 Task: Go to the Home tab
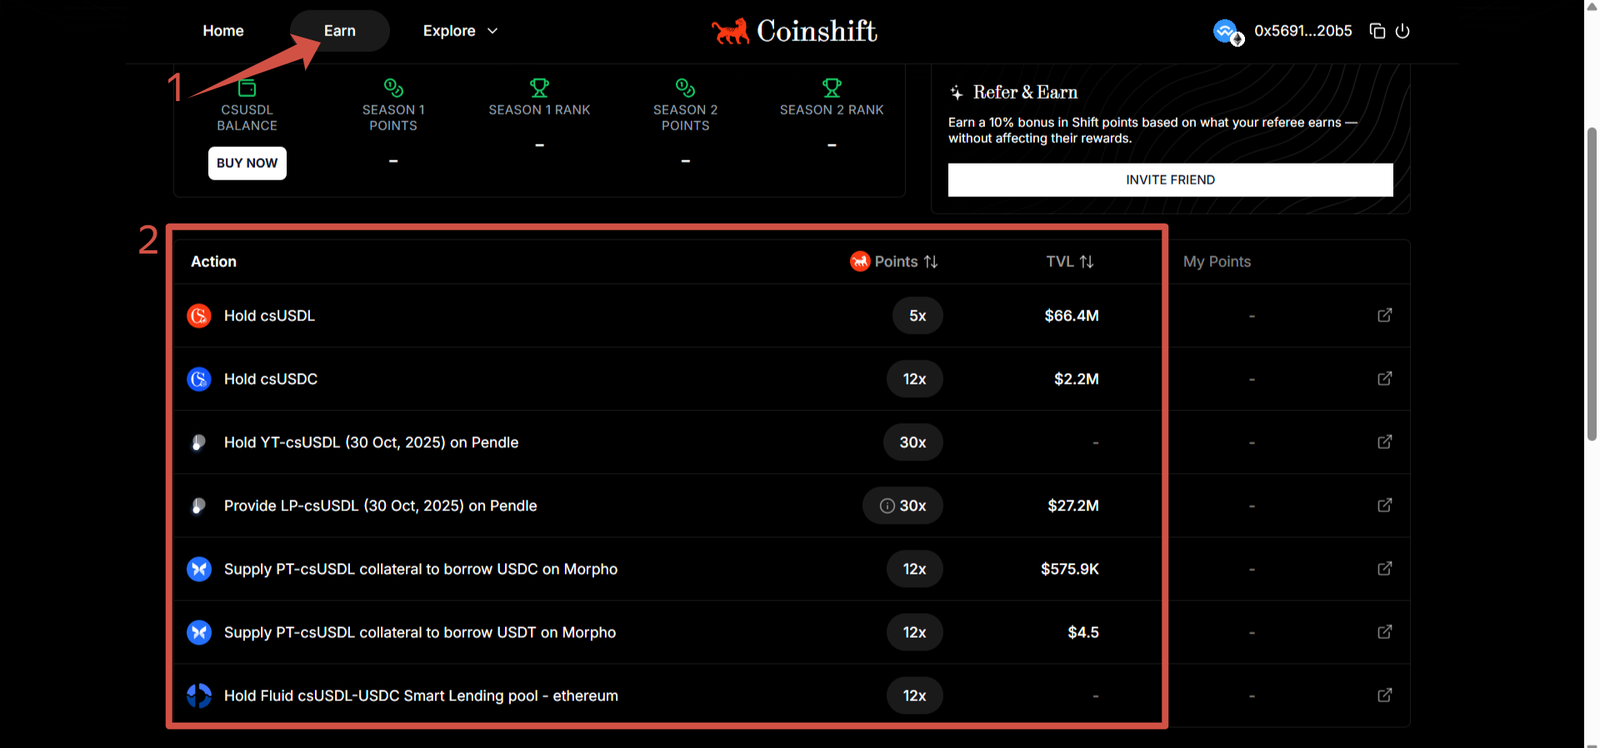pyautogui.click(x=223, y=31)
